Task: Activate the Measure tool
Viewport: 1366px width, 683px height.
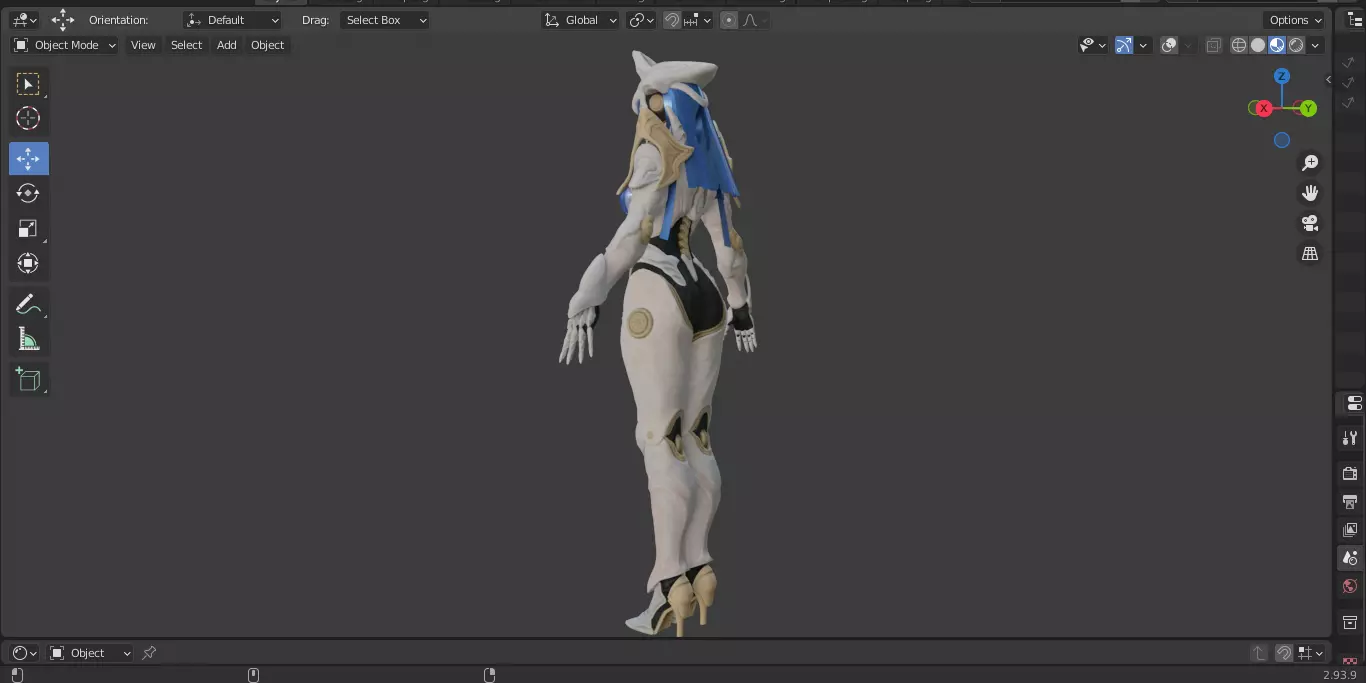Action: tap(28, 340)
